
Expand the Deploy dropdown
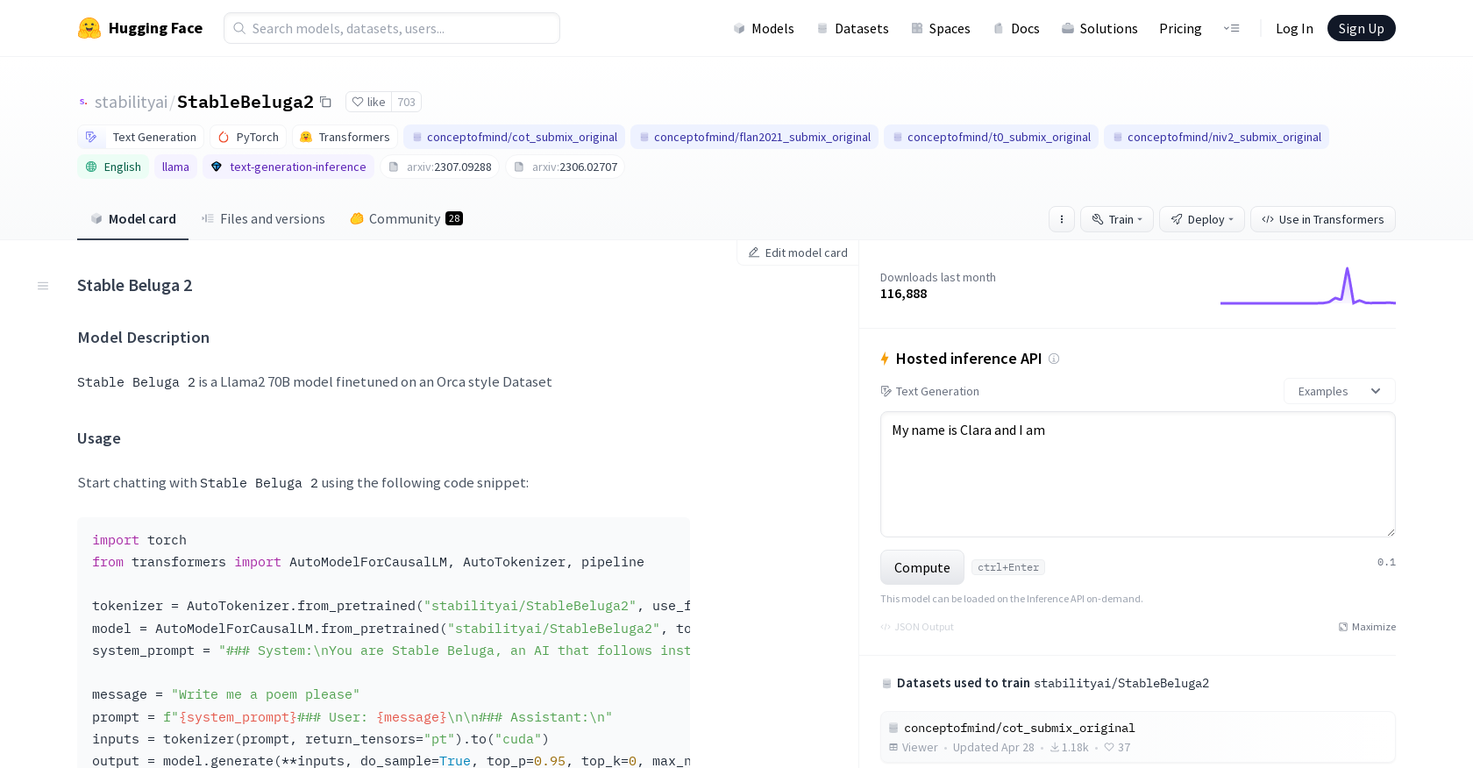[1201, 219]
